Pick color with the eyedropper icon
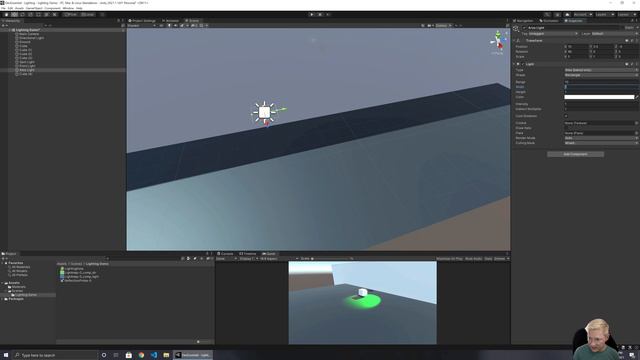 pos(637,97)
